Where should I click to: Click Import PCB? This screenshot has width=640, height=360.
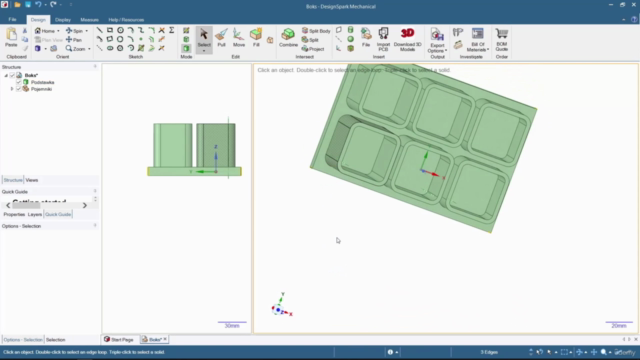[x=383, y=39]
